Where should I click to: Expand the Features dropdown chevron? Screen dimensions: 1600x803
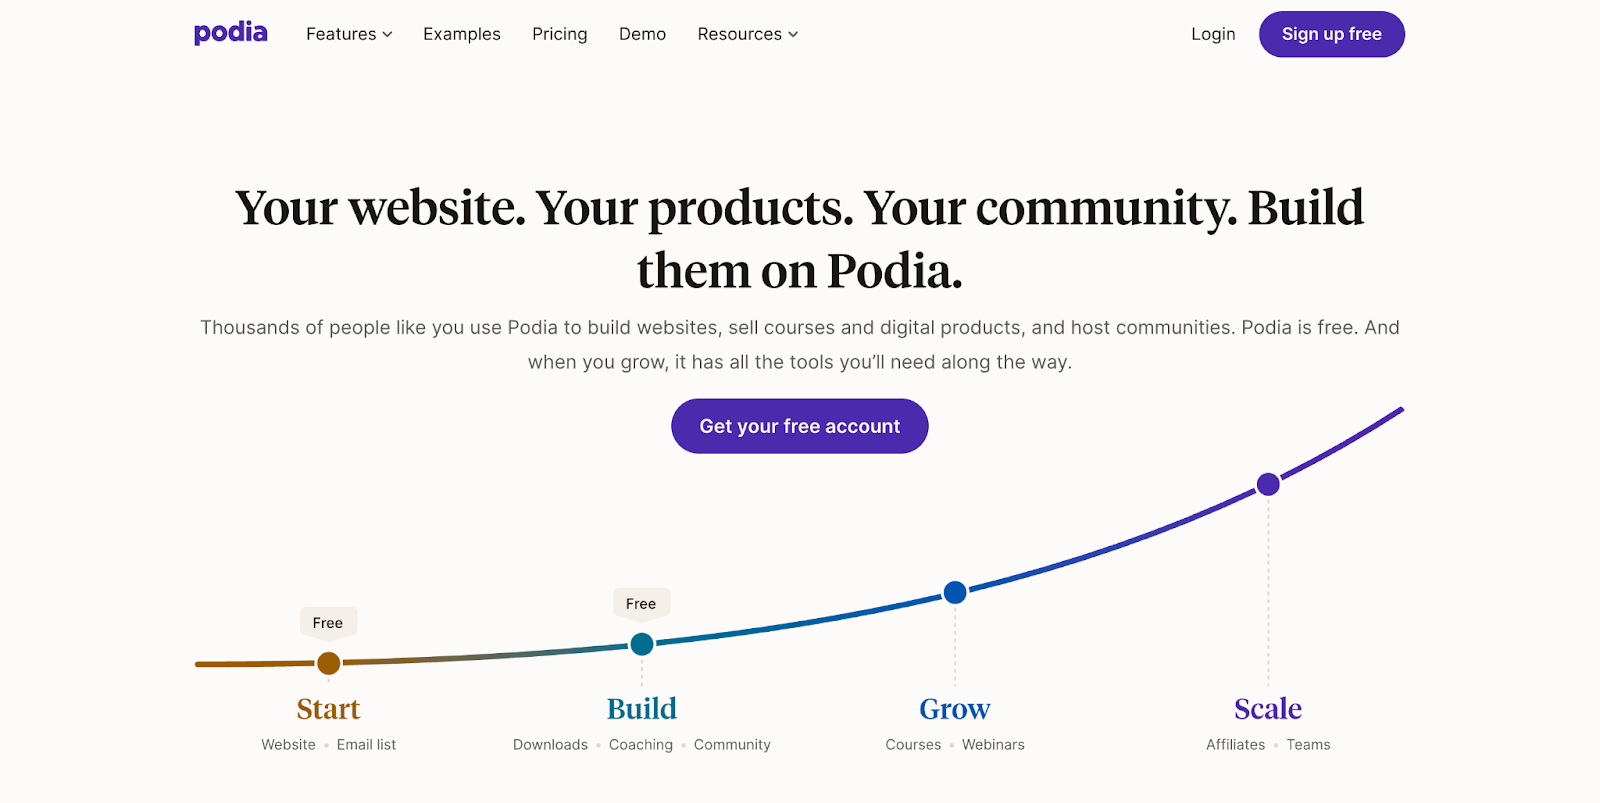387,34
